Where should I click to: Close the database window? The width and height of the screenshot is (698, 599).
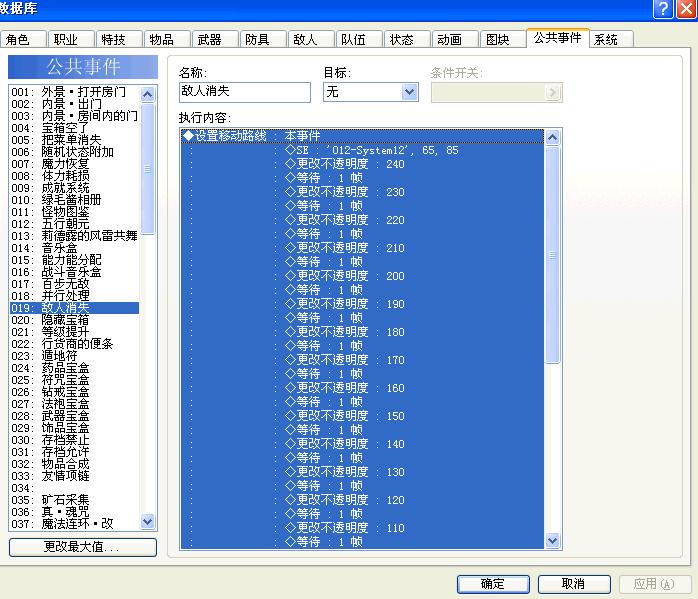click(x=686, y=8)
